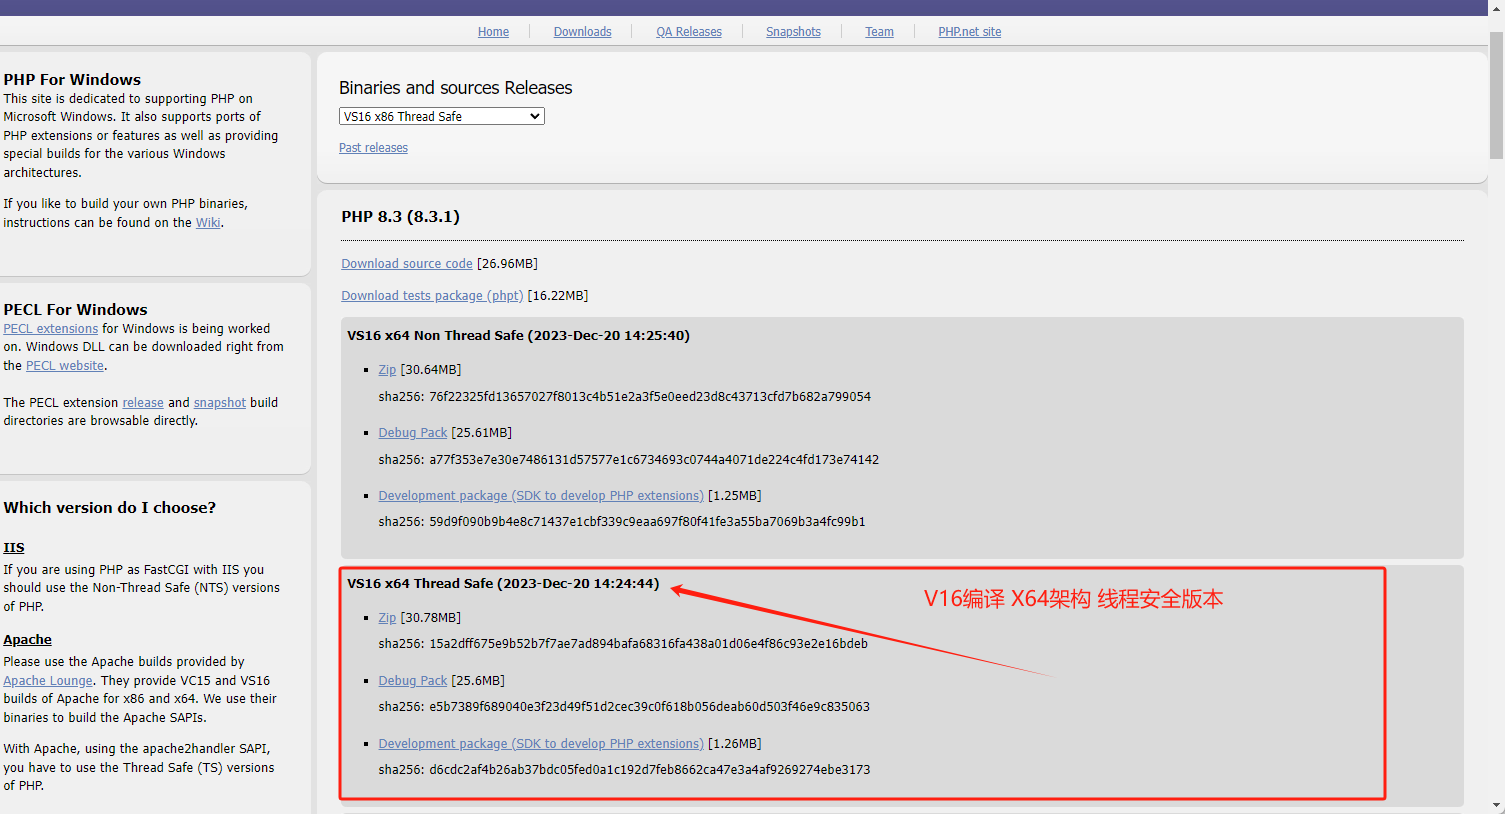Click the VS16 x64 Thread Safe heading

point(503,584)
